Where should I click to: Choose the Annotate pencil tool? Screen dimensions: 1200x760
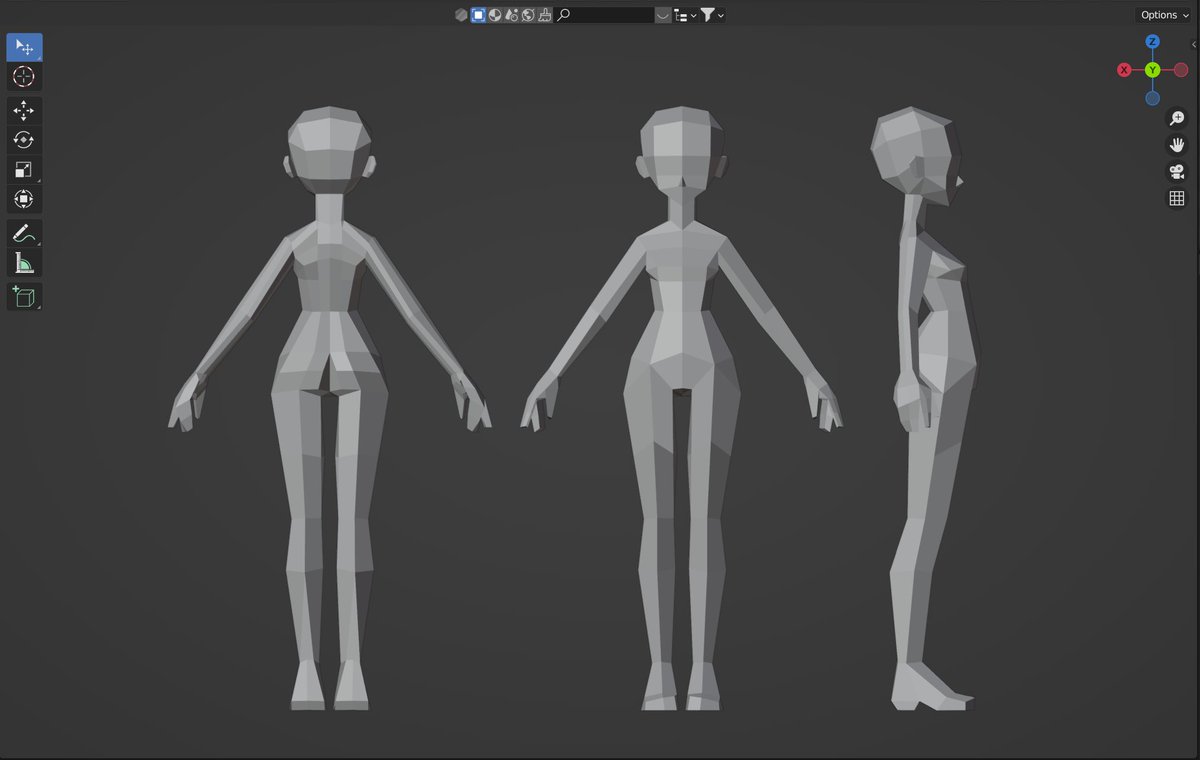coord(24,234)
